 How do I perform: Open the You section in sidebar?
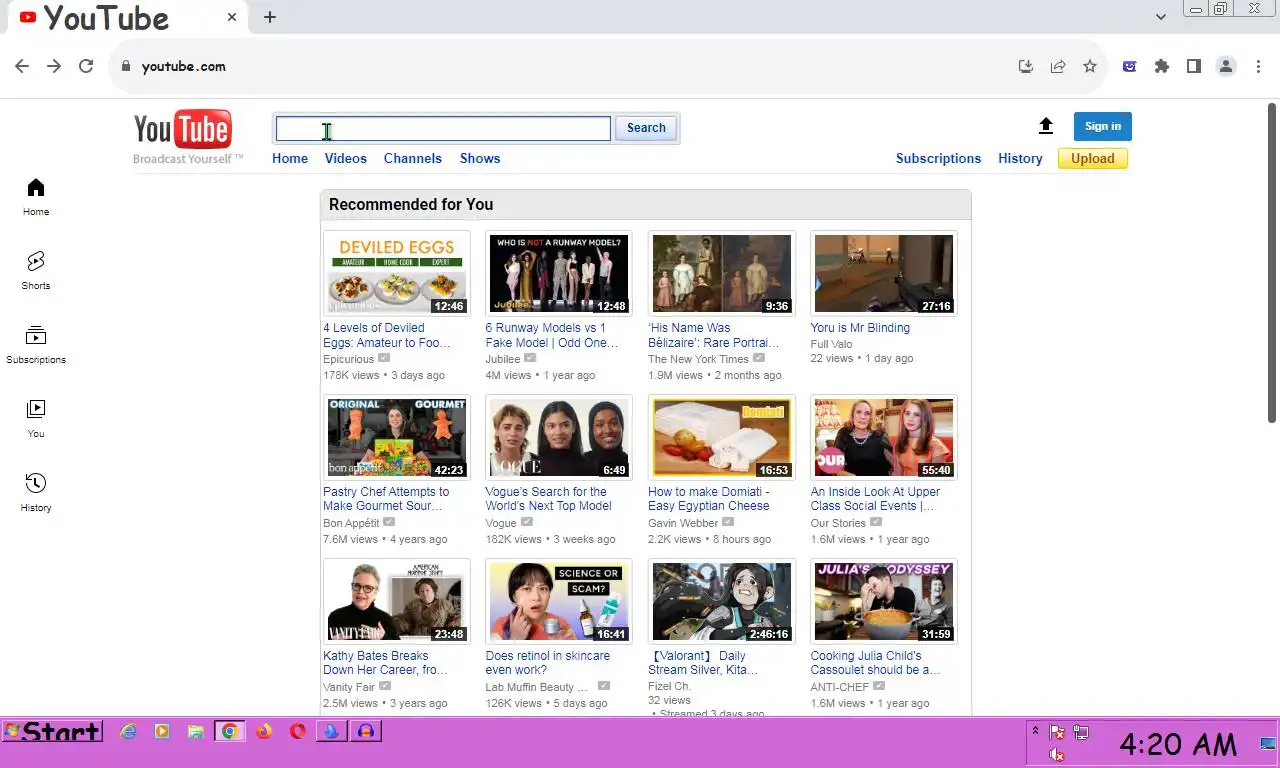[x=36, y=419]
